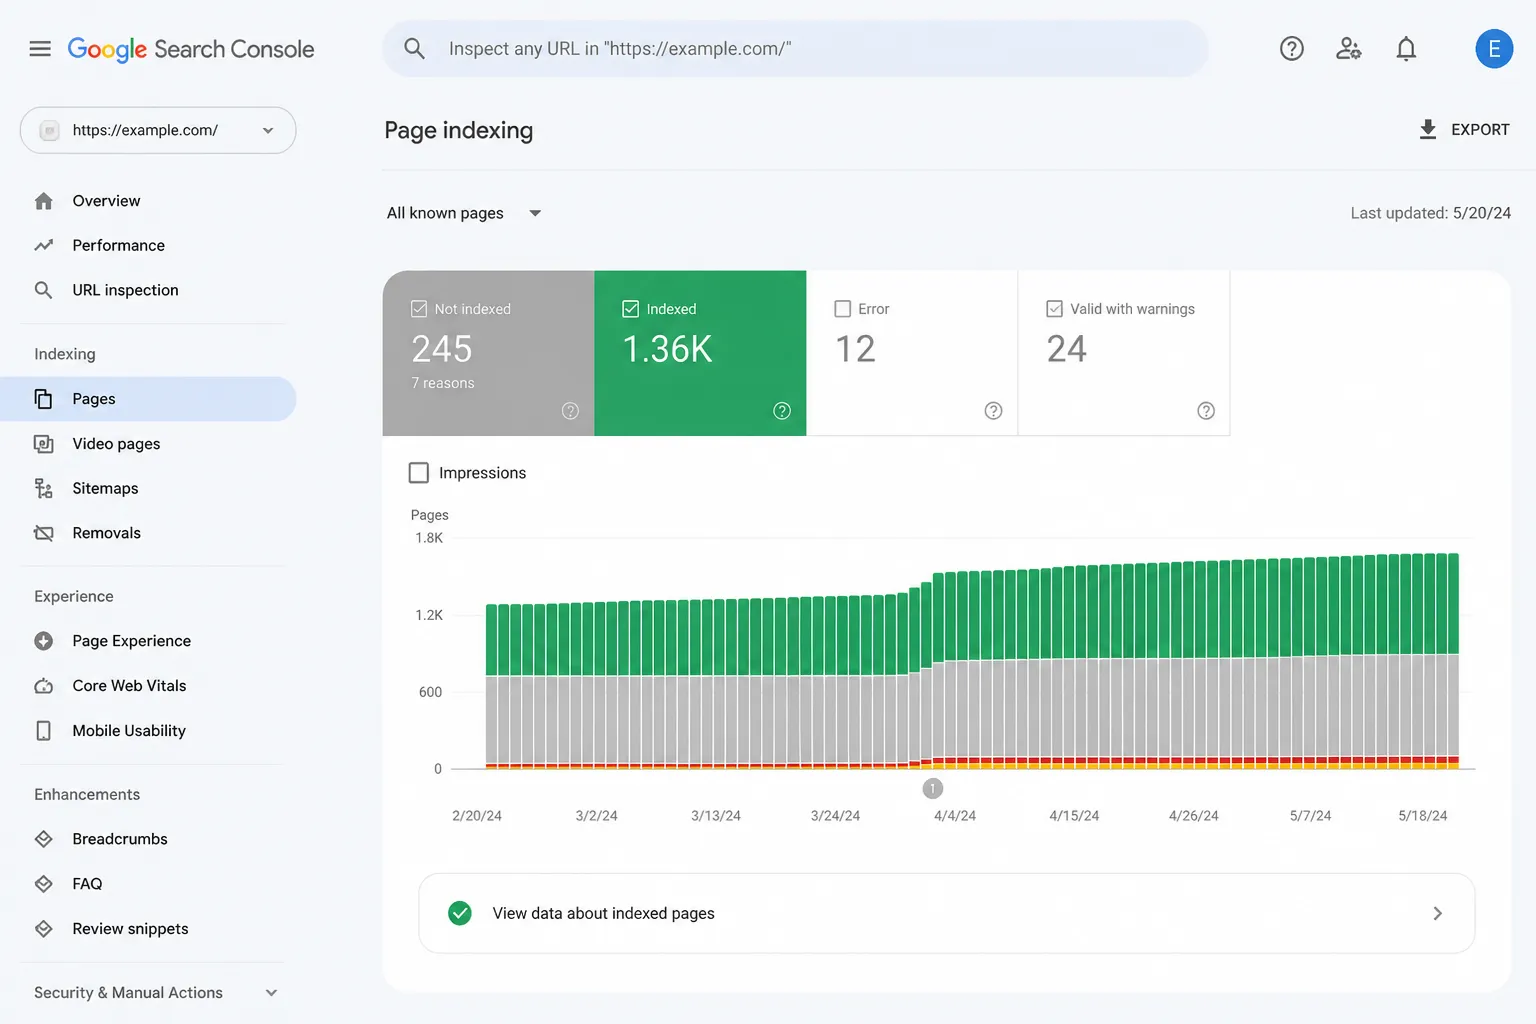The height and width of the screenshot is (1024, 1536).
Task: Open help on the Indexed card
Action: (x=782, y=411)
